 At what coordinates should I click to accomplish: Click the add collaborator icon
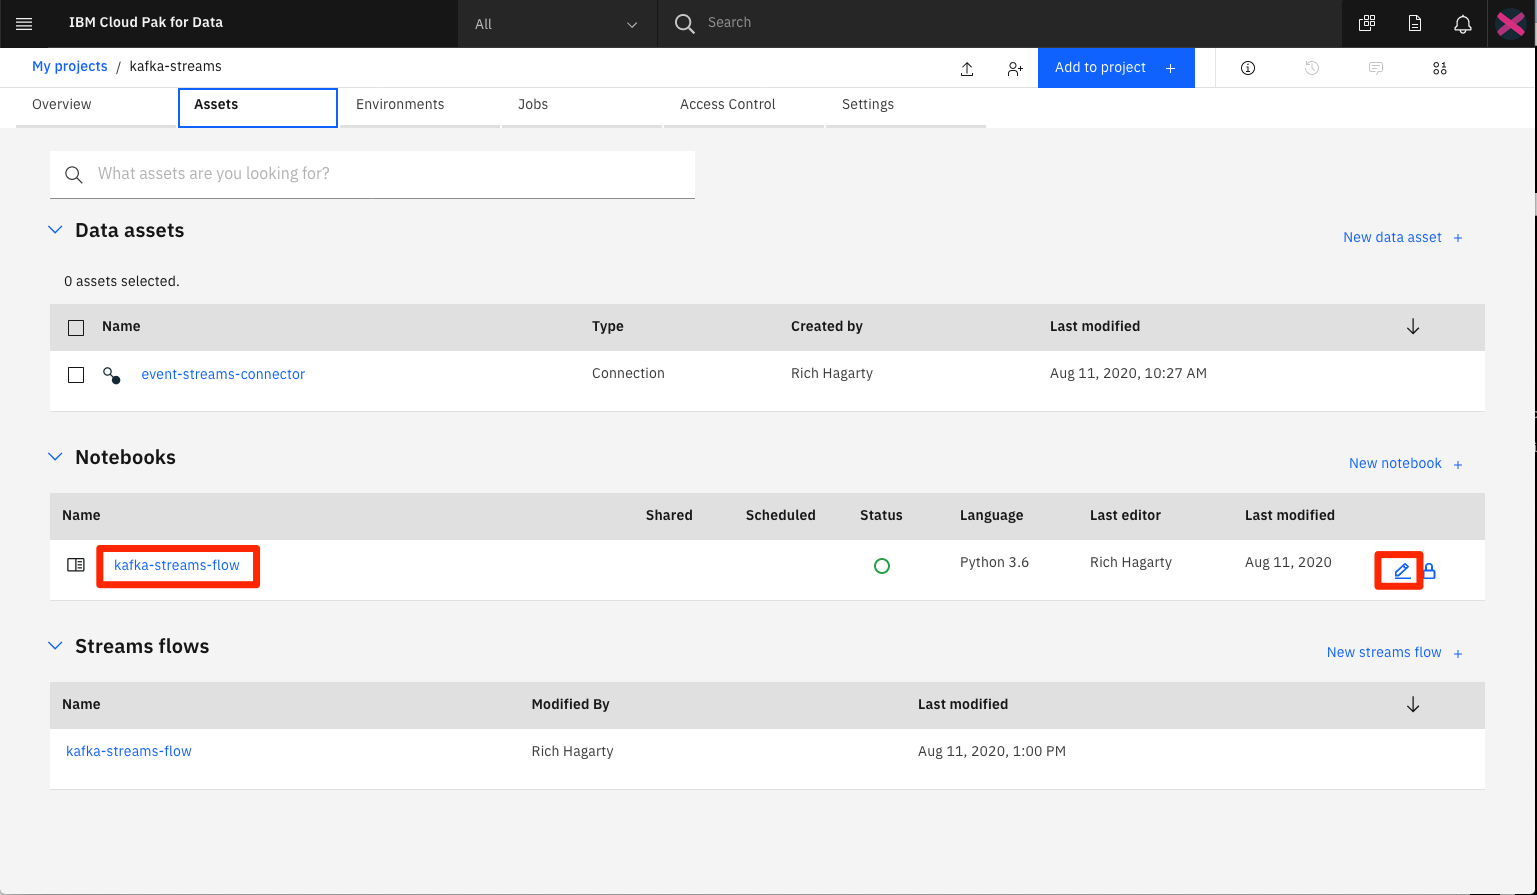point(1015,68)
